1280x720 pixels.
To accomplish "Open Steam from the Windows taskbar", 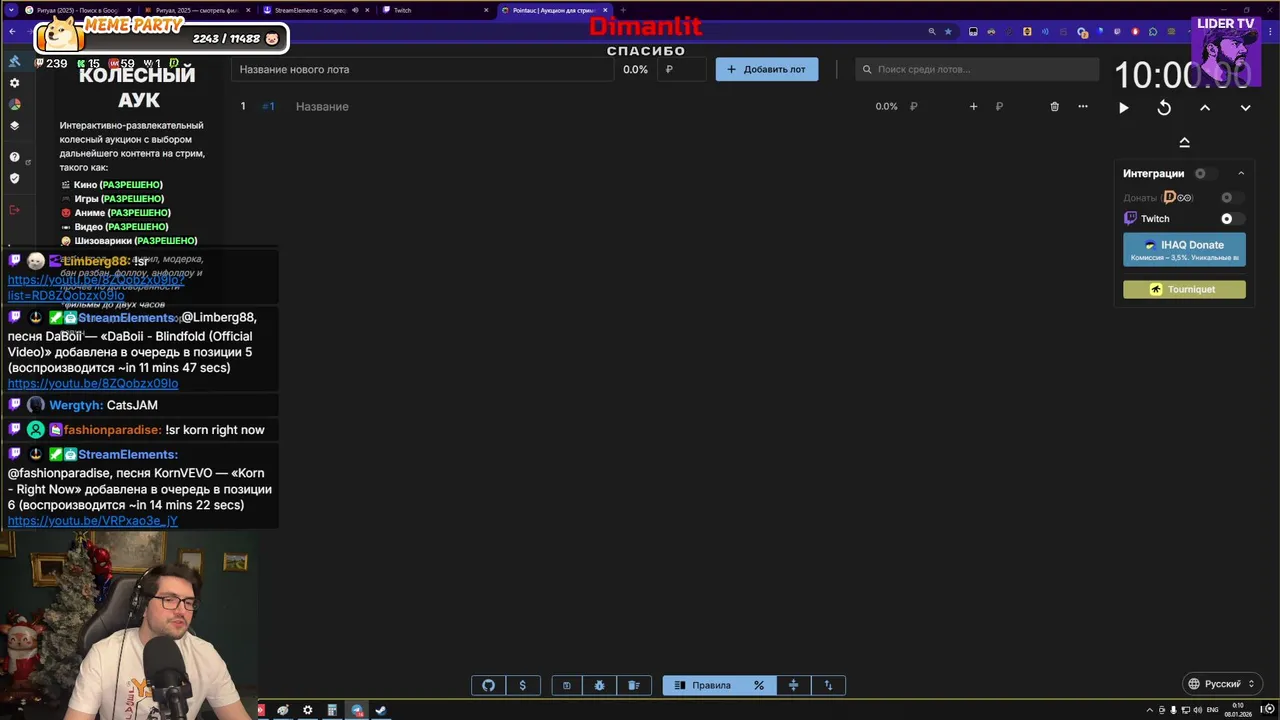I will click(x=381, y=710).
